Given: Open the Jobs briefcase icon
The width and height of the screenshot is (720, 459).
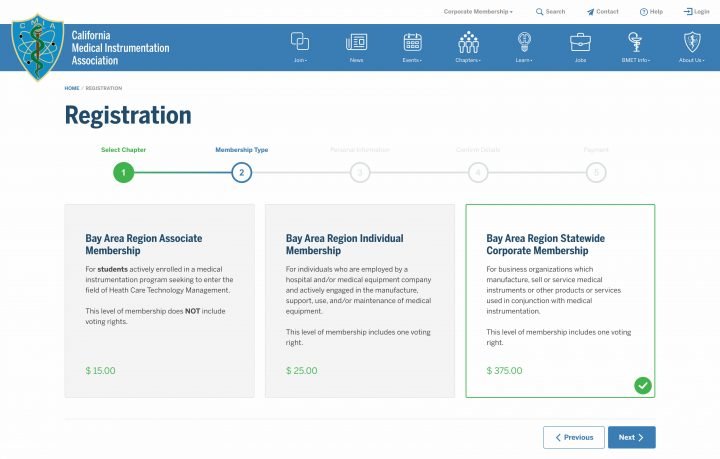Looking at the screenshot, I should click(580, 42).
